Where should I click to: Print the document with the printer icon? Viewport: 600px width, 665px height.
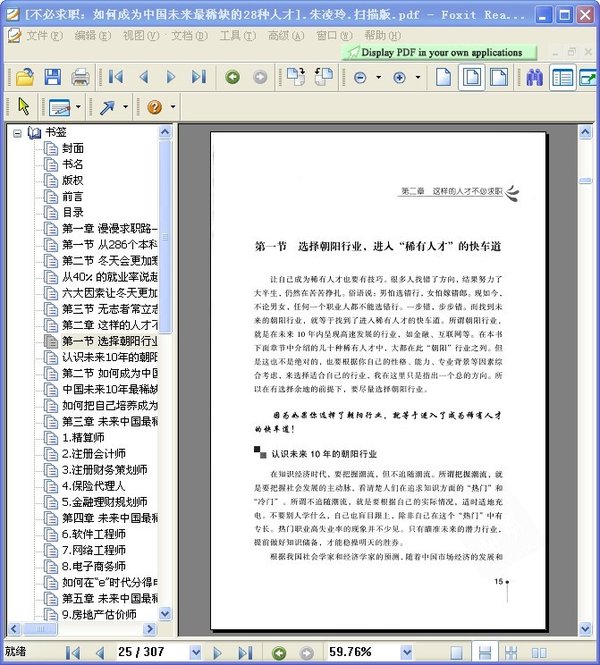[x=80, y=77]
